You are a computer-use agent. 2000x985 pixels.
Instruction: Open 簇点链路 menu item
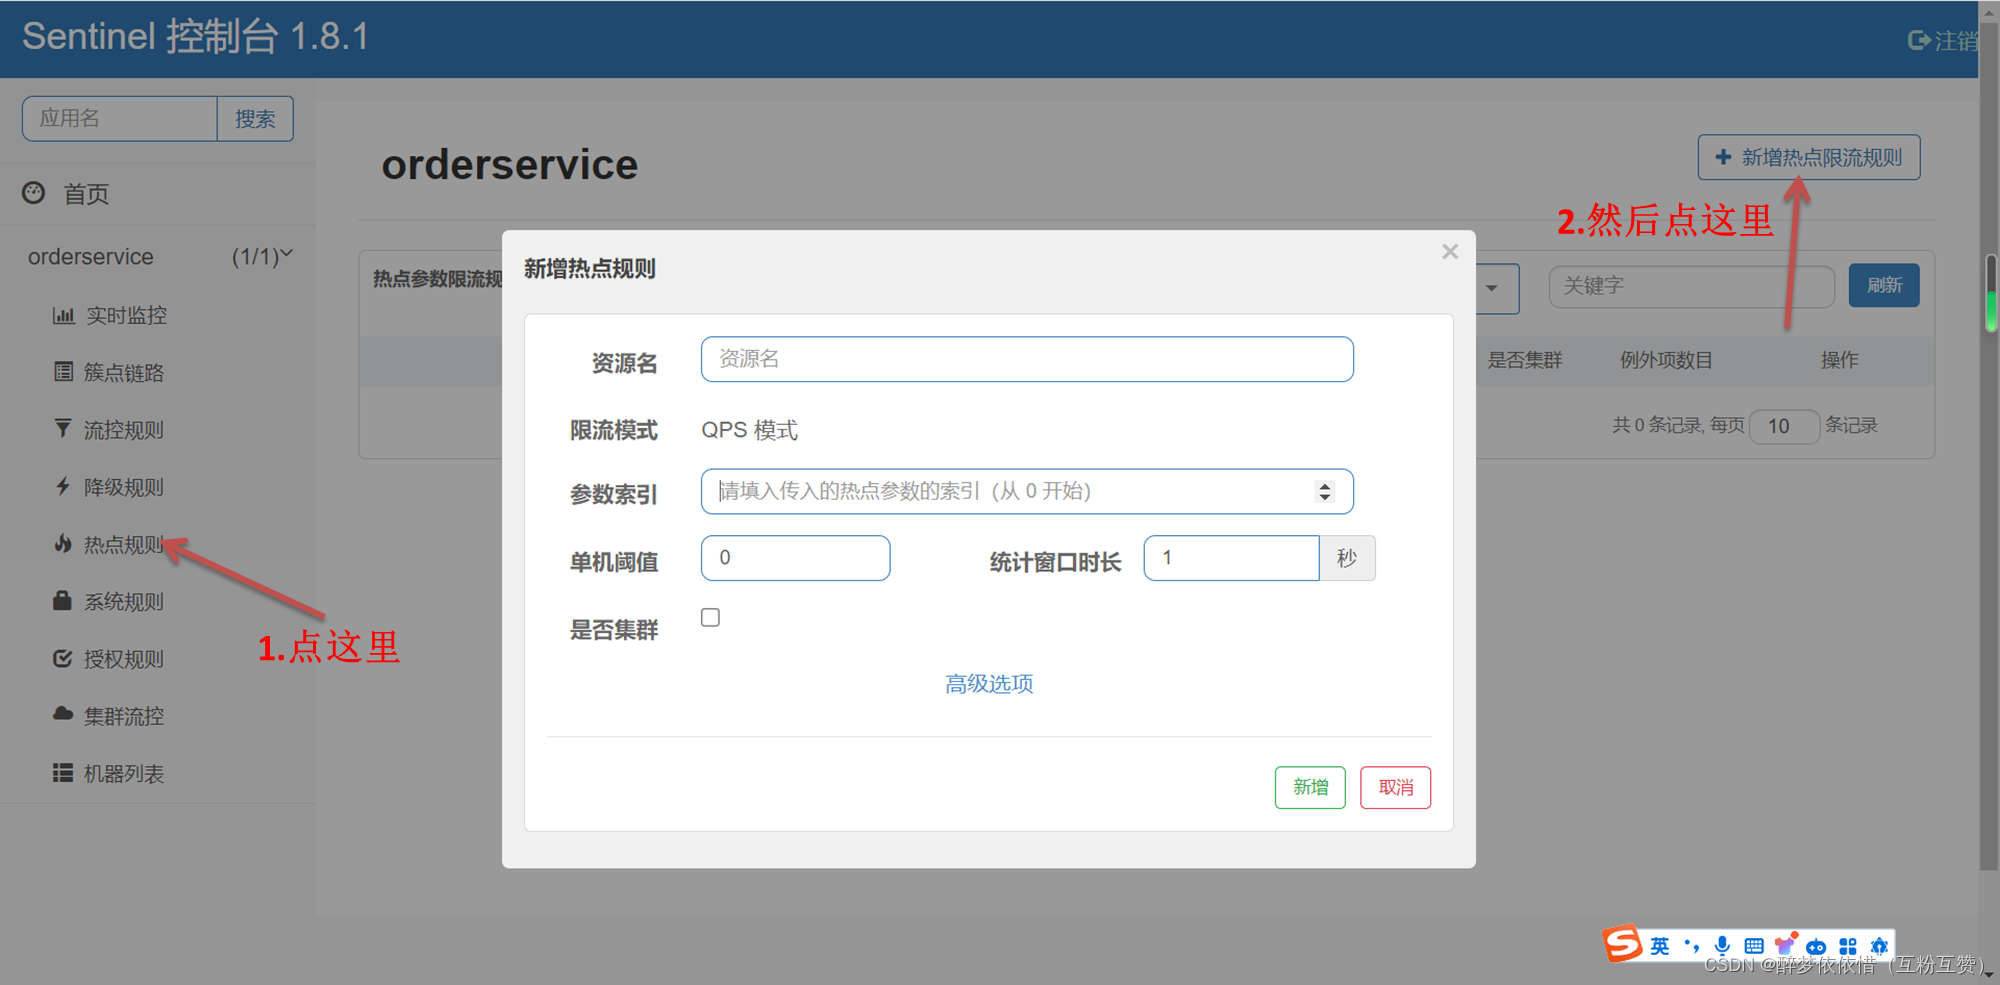pyautogui.click(x=124, y=372)
